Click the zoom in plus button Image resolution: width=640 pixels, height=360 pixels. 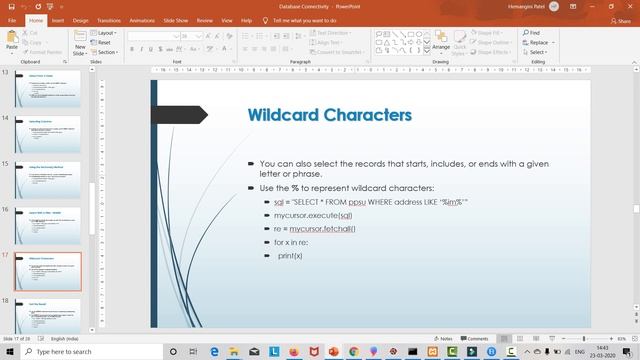pyautogui.click(x=611, y=339)
